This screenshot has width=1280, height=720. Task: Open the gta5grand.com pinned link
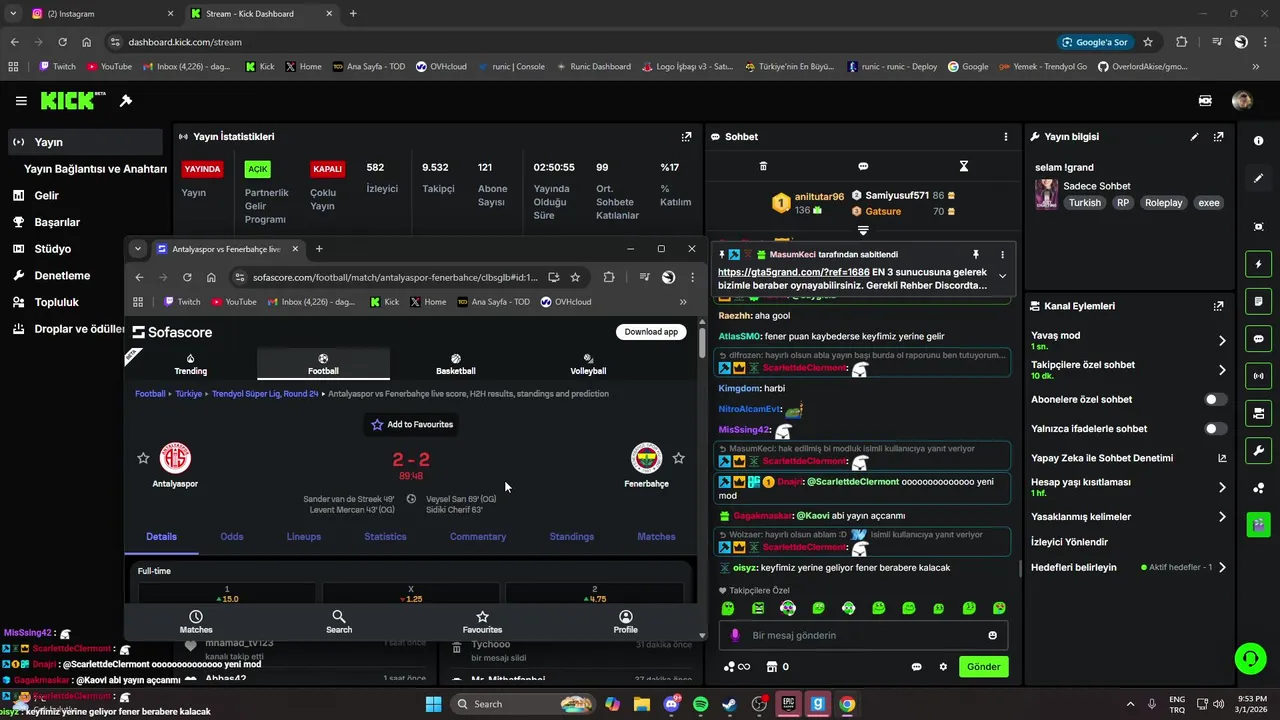tap(793, 272)
